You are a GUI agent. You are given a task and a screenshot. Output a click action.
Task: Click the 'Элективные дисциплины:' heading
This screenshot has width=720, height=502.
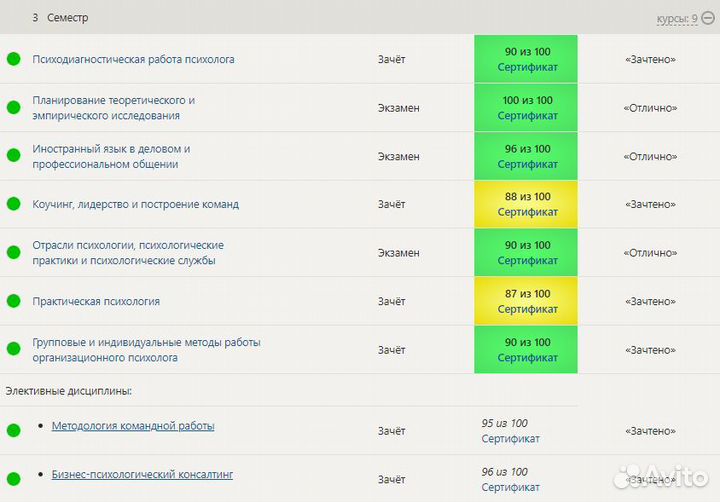pyautogui.click(x=68, y=391)
